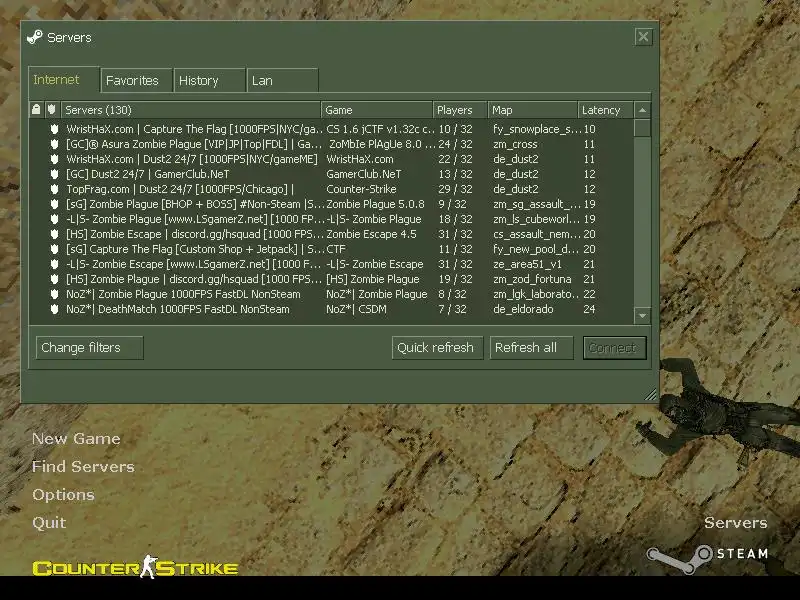The width and height of the screenshot is (800, 600).
Task: Select Quit in main menu
Action: tap(49, 522)
